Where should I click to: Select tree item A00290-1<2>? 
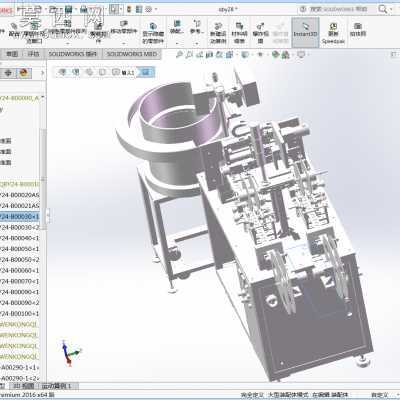19,378
